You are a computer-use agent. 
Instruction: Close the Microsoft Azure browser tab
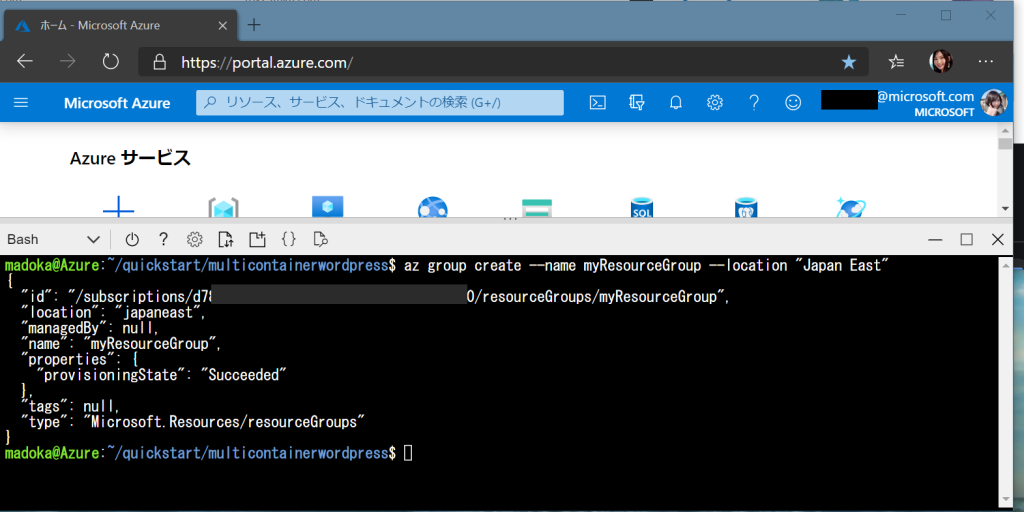(x=223, y=25)
